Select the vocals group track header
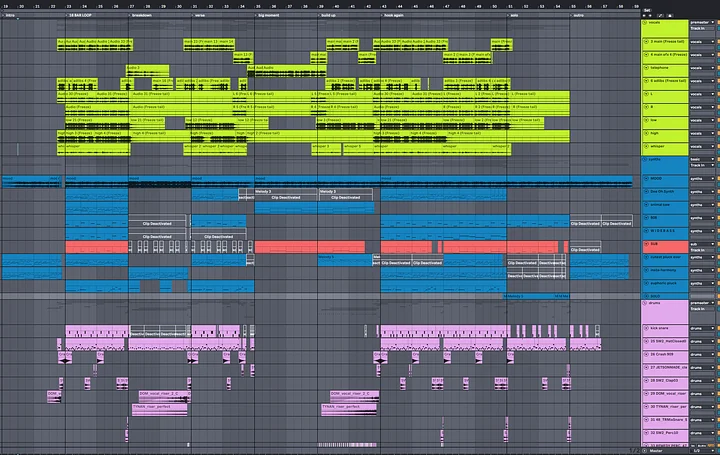The width and height of the screenshot is (720, 455). (664, 28)
